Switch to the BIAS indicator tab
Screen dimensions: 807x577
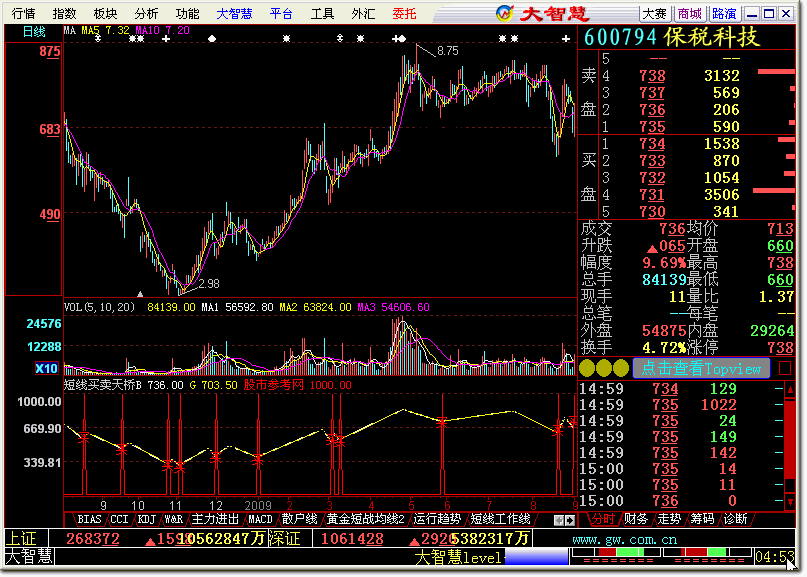tap(89, 519)
